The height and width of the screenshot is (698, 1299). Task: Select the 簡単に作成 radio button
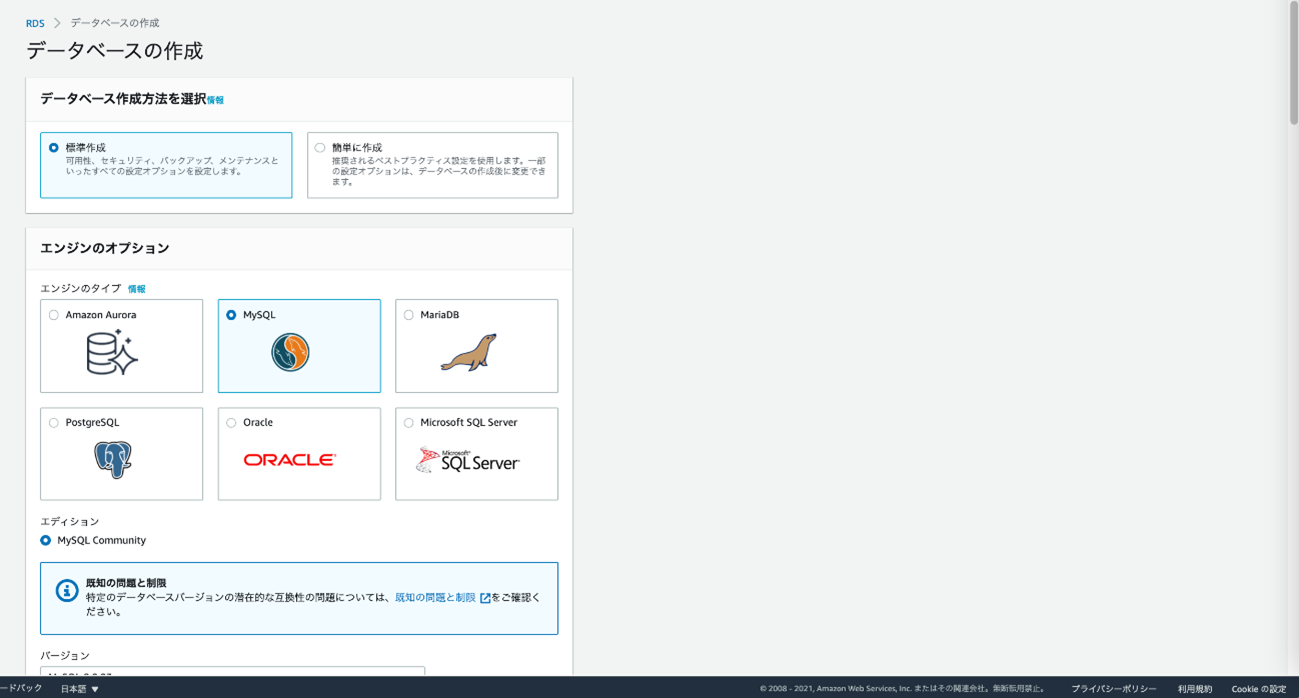(320, 148)
